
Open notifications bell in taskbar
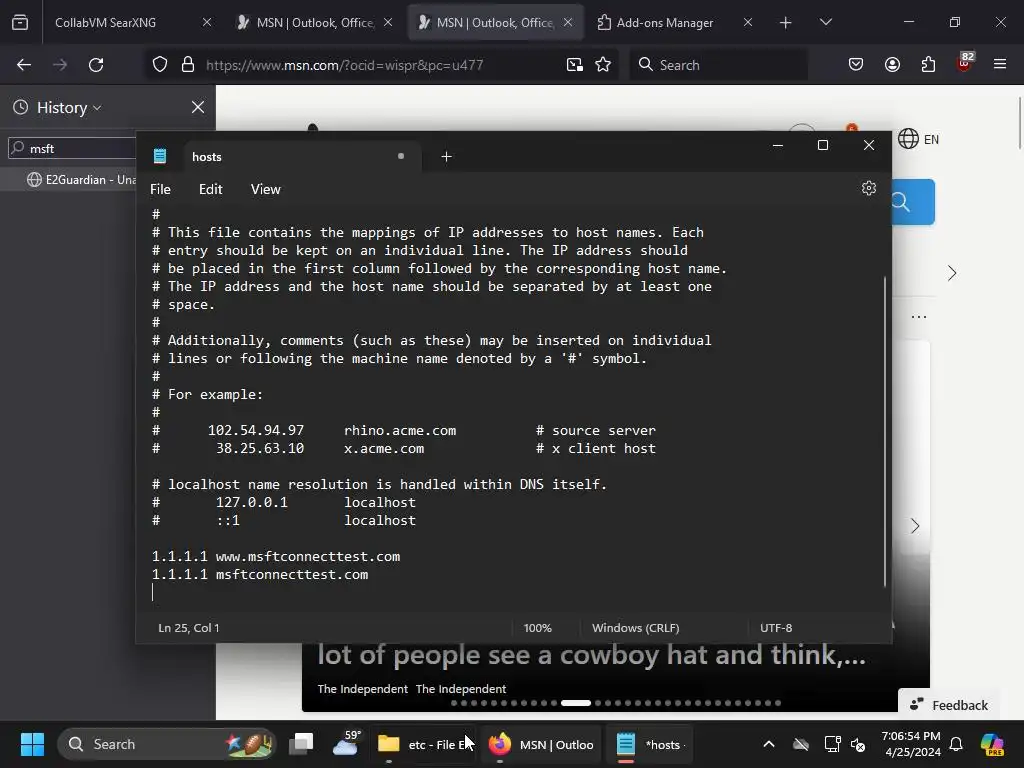956,744
